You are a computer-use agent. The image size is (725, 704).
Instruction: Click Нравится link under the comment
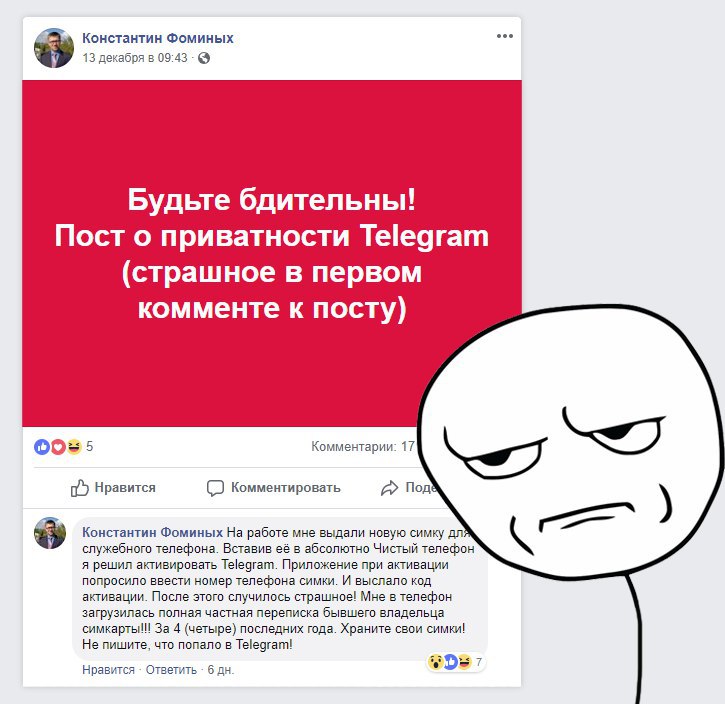pyautogui.click(x=108, y=670)
